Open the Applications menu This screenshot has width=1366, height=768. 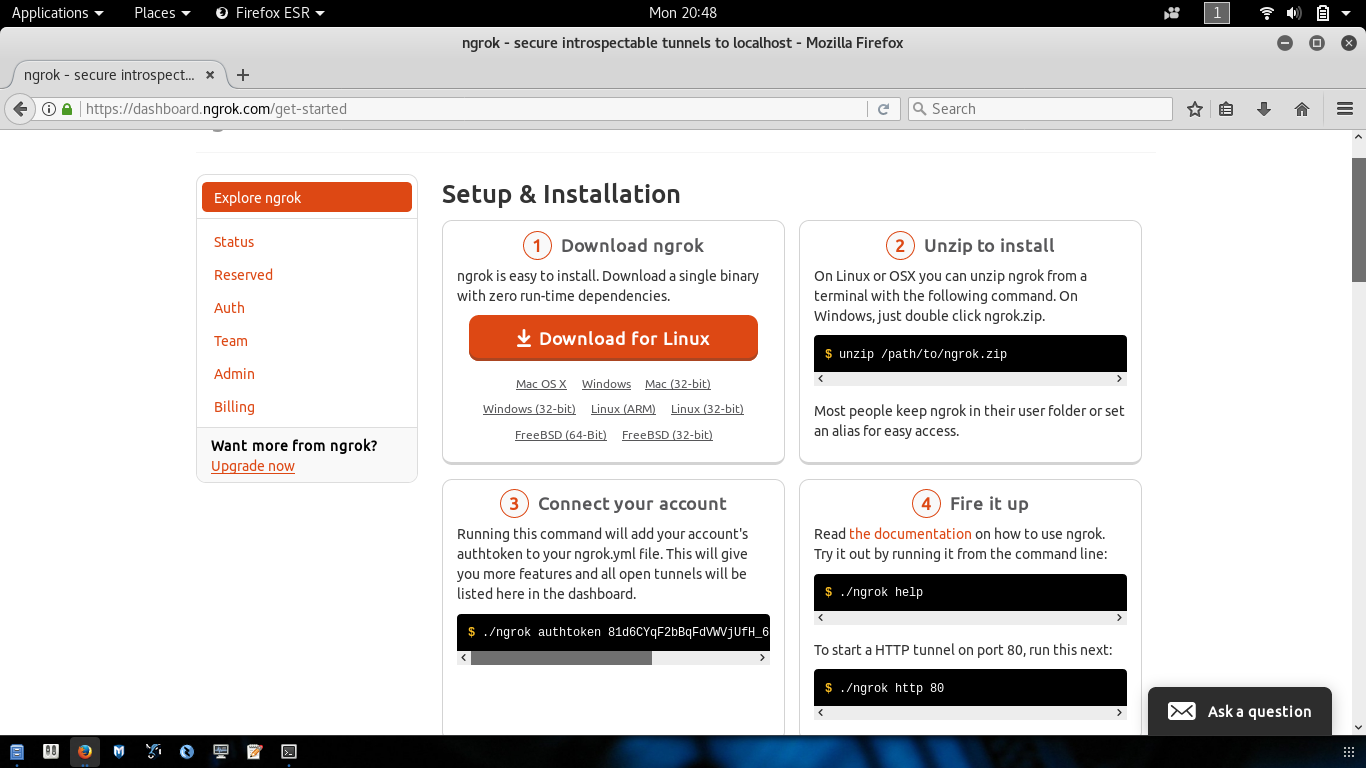click(57, 13)
